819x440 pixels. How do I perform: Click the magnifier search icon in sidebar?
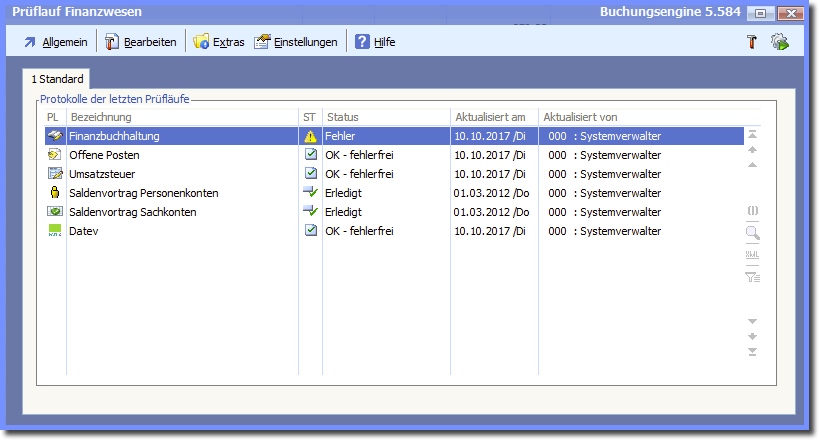pos(752,233)
